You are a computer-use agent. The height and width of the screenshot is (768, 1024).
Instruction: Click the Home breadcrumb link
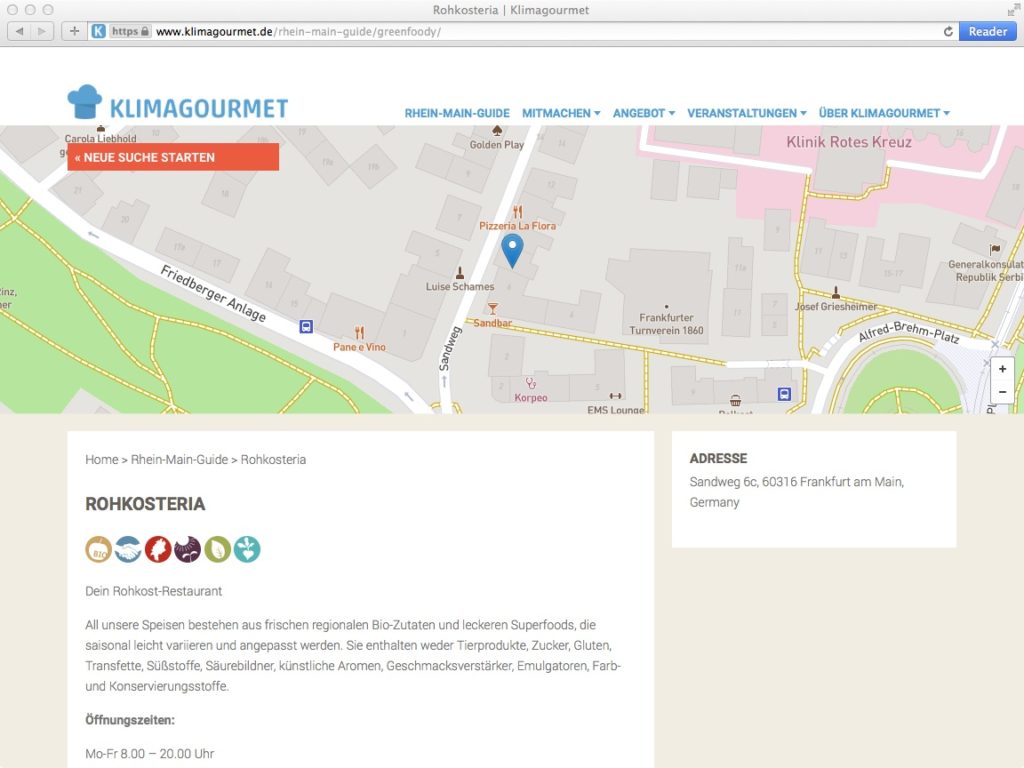102,459
